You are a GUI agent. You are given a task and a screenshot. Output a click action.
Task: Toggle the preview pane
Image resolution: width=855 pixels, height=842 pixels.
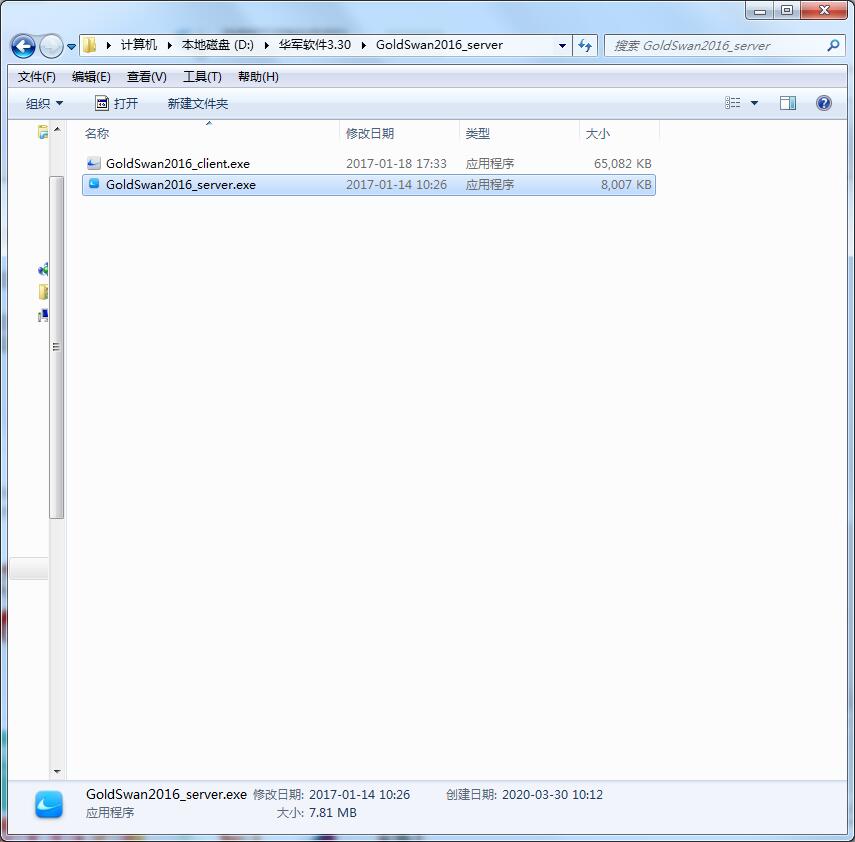787,102
